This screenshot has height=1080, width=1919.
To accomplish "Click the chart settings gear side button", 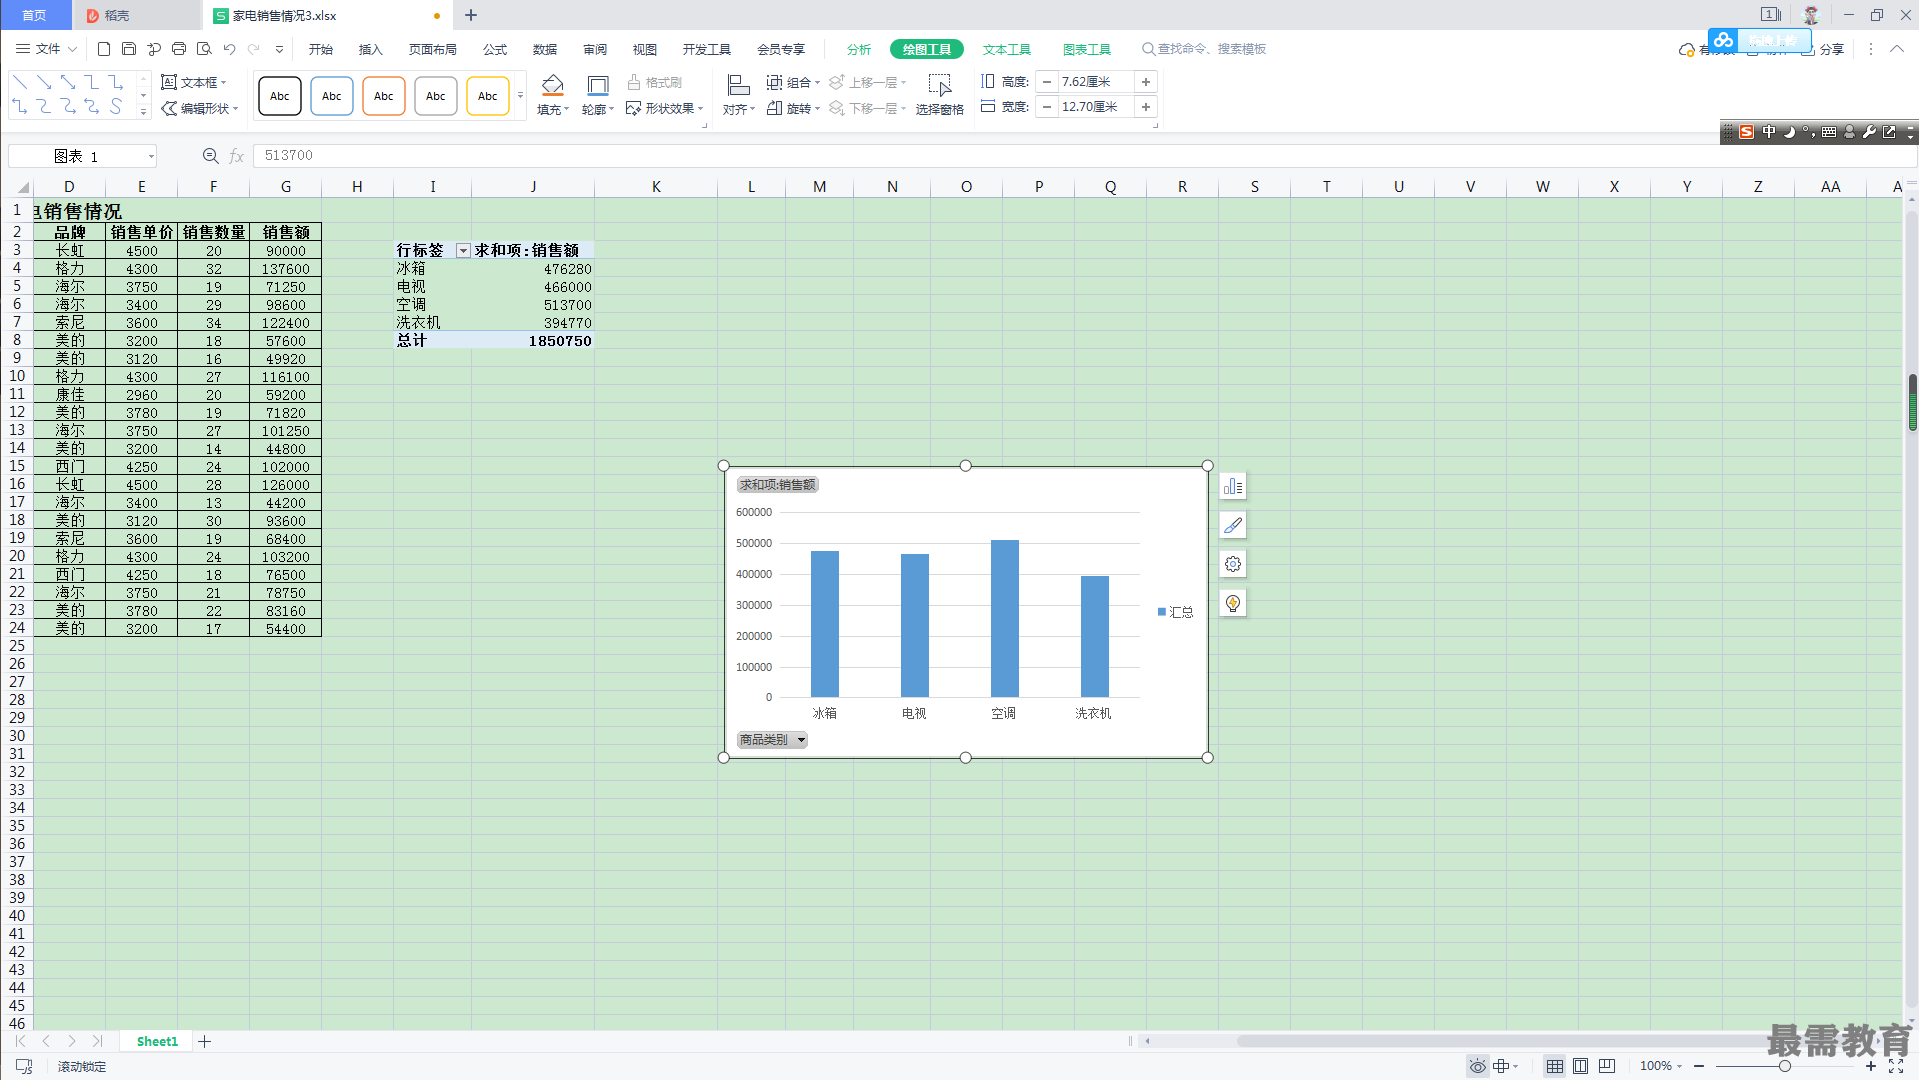I will pyautogui.click(x=1233, y=564).
